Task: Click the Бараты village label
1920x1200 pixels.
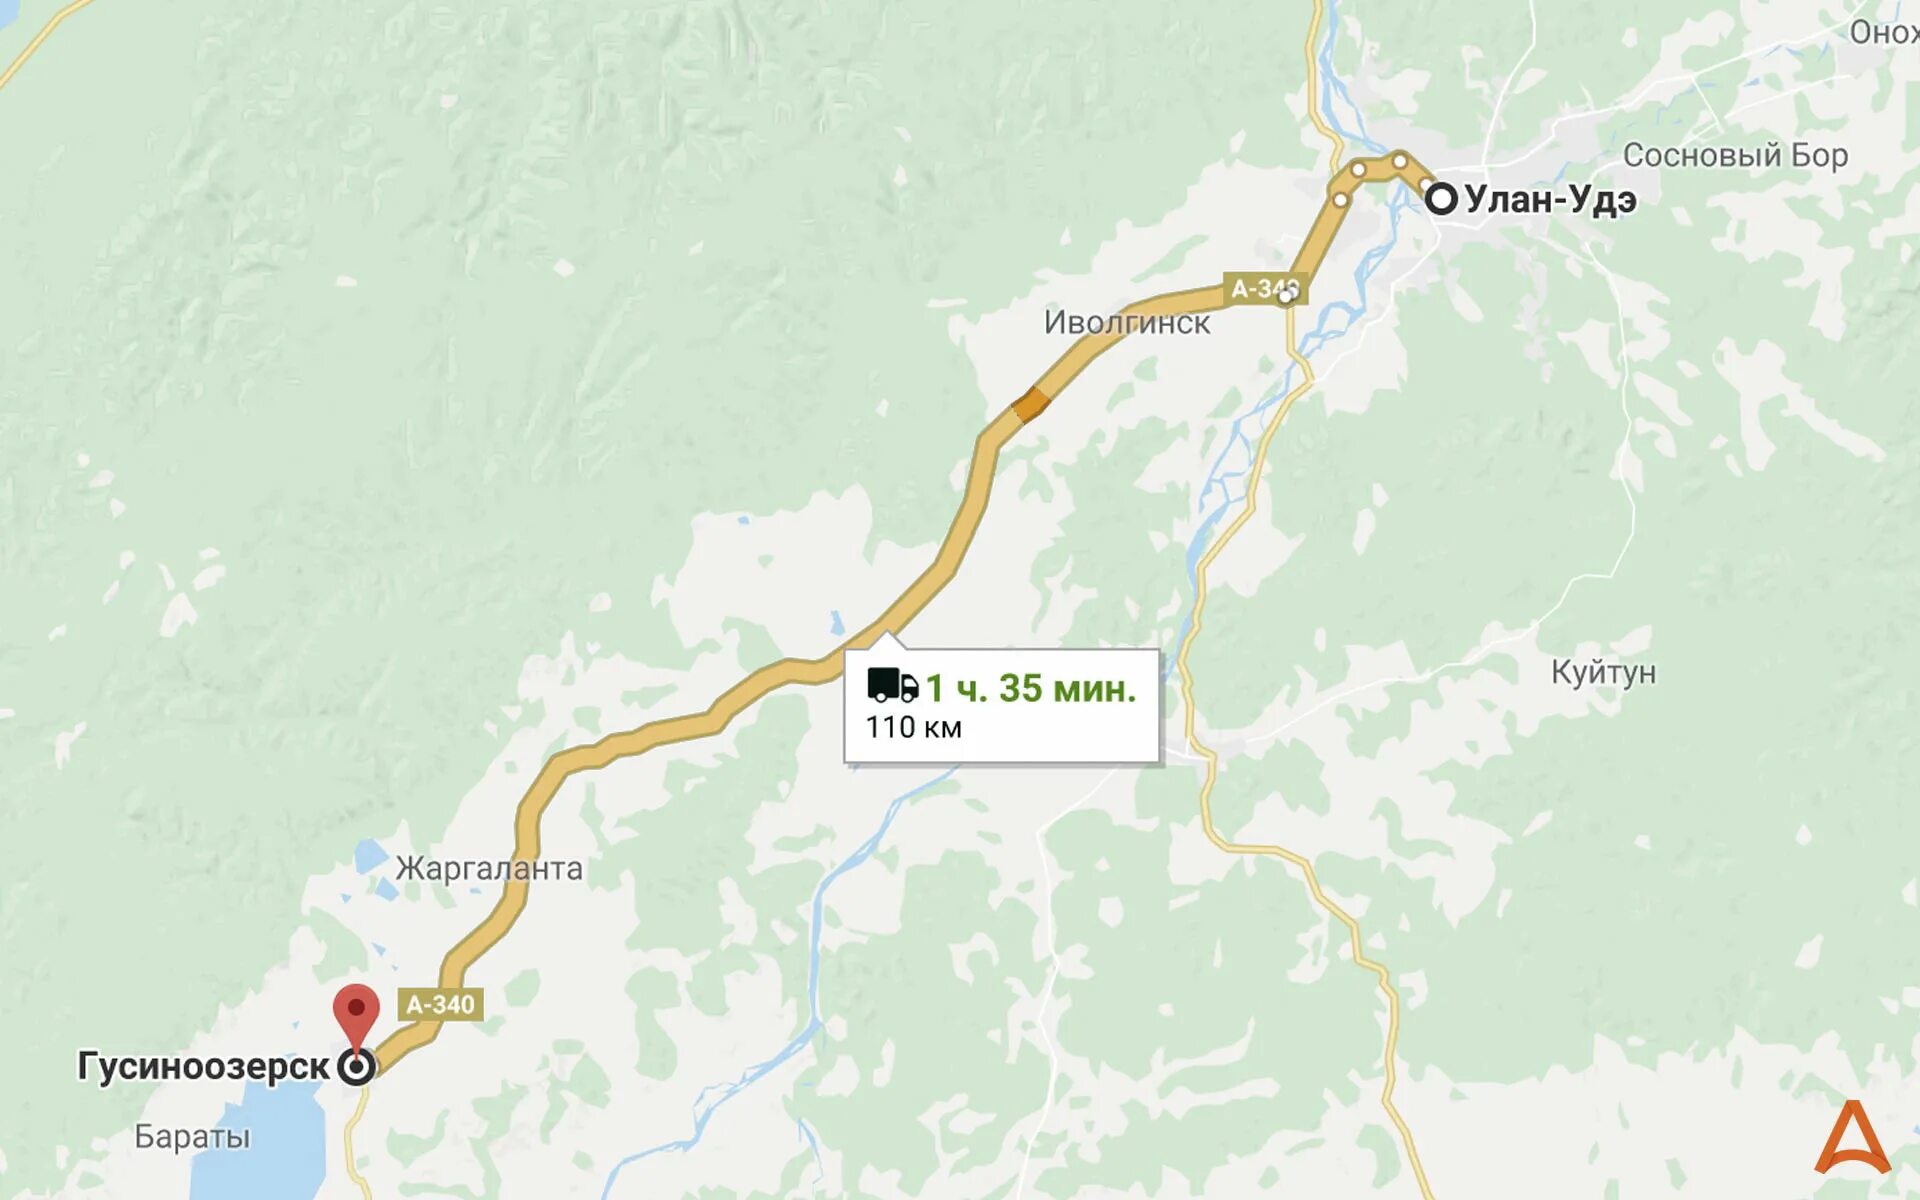Action: tap(192, 1137)
